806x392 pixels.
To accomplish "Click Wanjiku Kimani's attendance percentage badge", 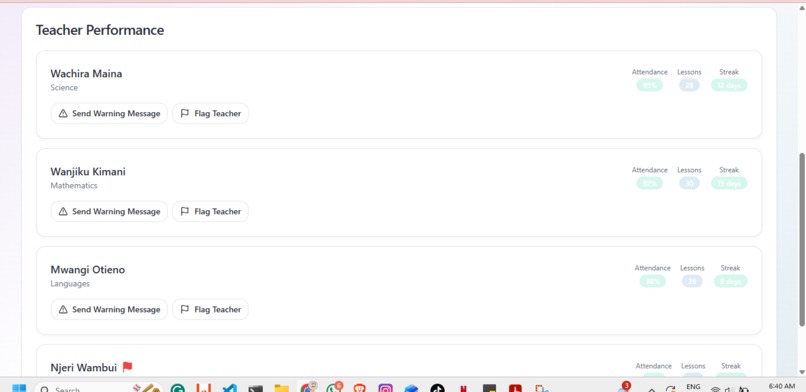I will [650, 183].
